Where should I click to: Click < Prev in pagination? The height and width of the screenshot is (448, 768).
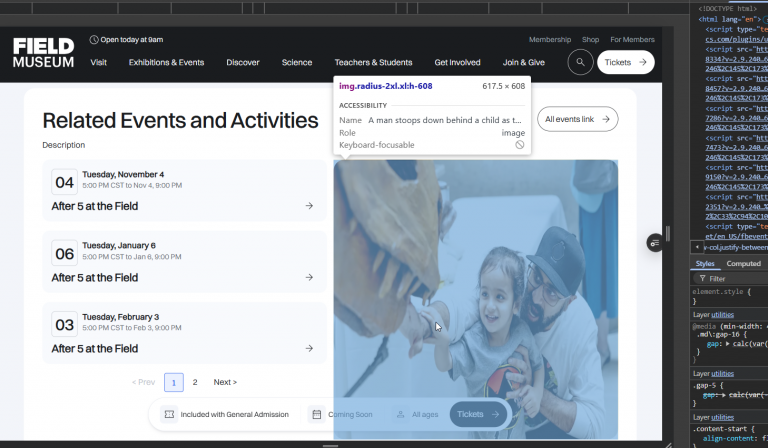[x=144, y=382]
